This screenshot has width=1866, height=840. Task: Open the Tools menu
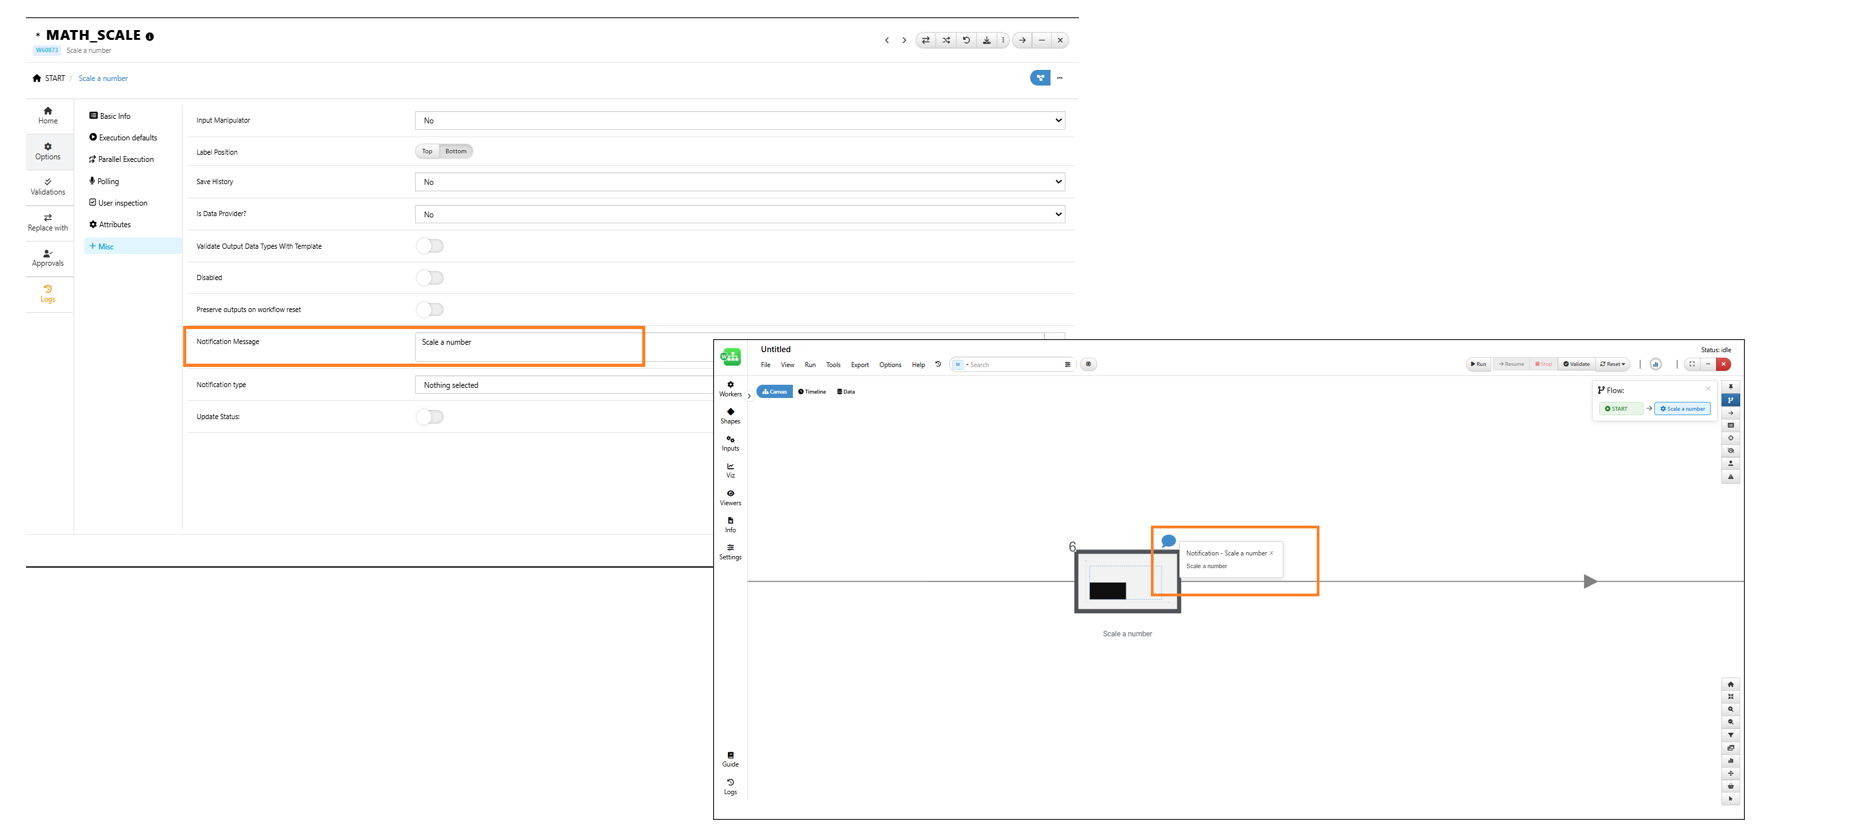(833, 365)
